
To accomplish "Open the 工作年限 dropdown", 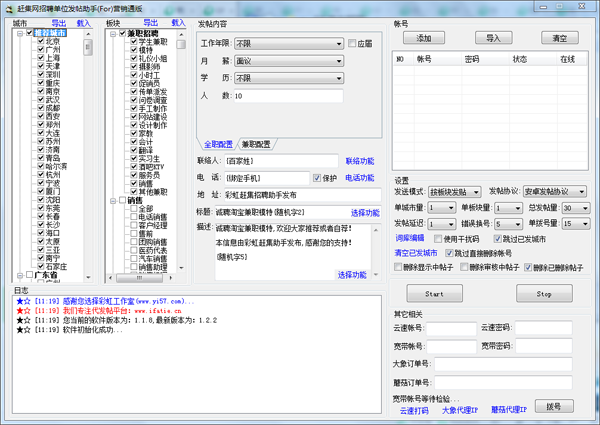I will [289, 44].
